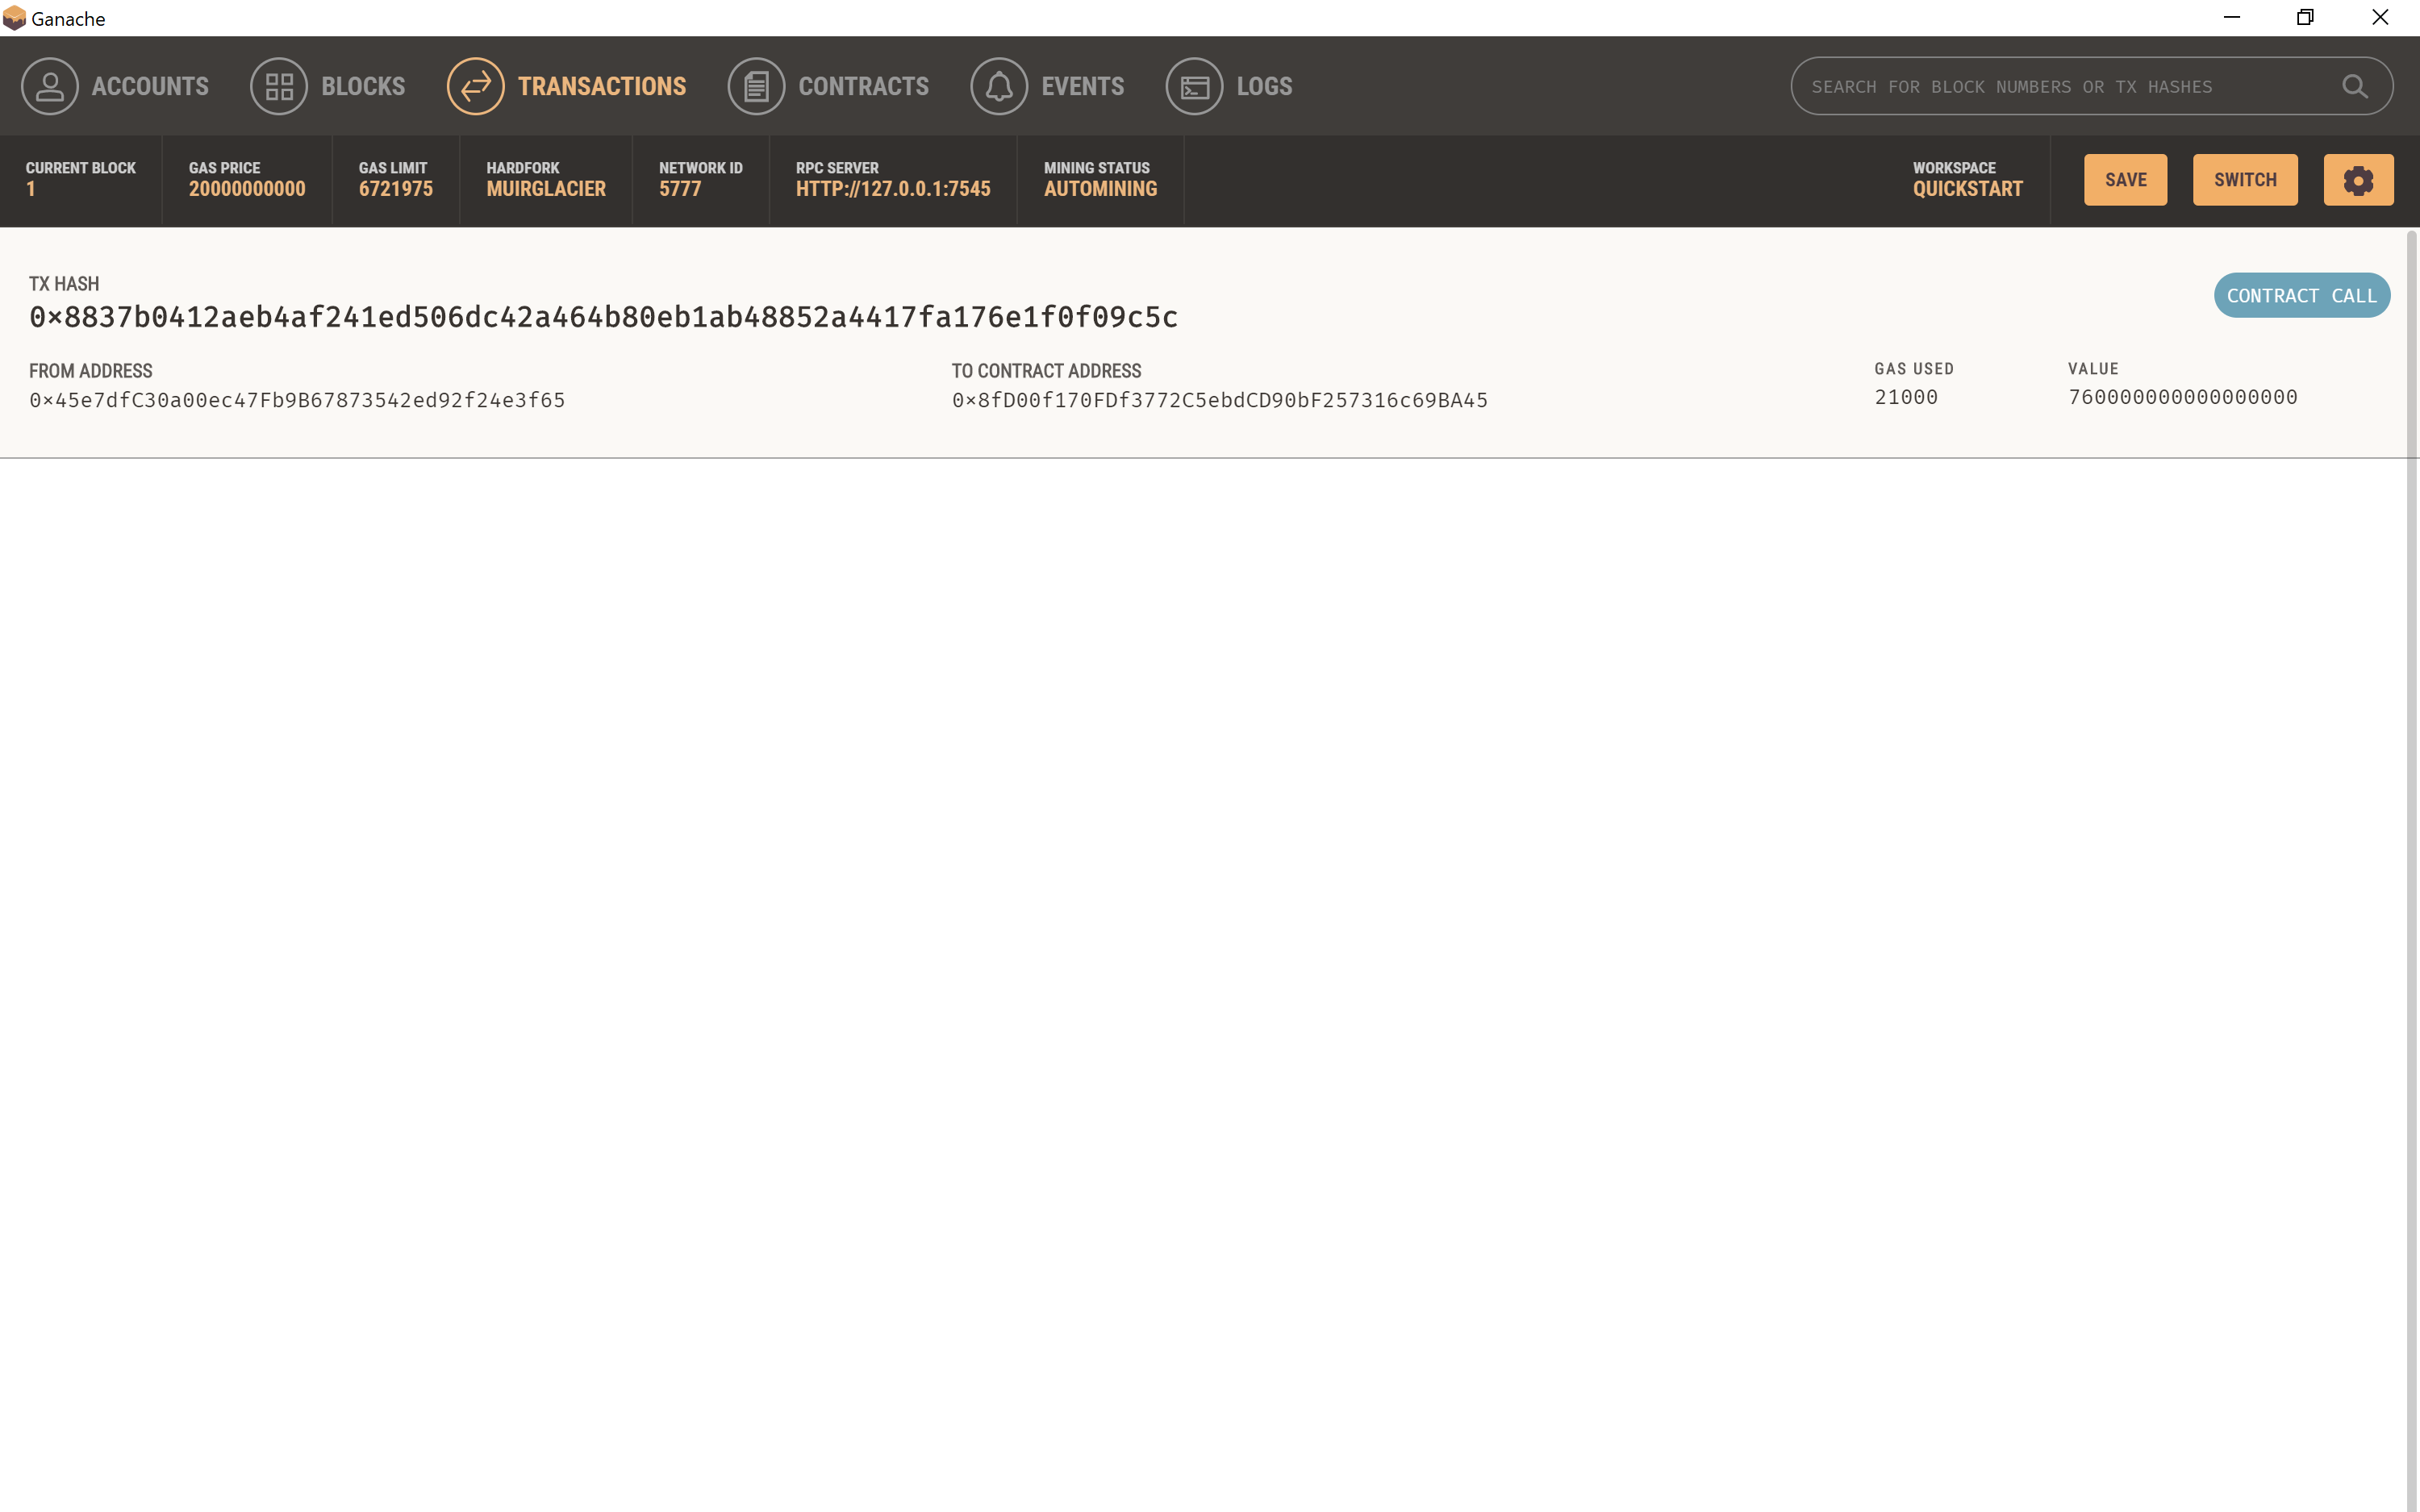Click the current block value 1
This screenshot has width=2420, height=1512.
point(31,189)
